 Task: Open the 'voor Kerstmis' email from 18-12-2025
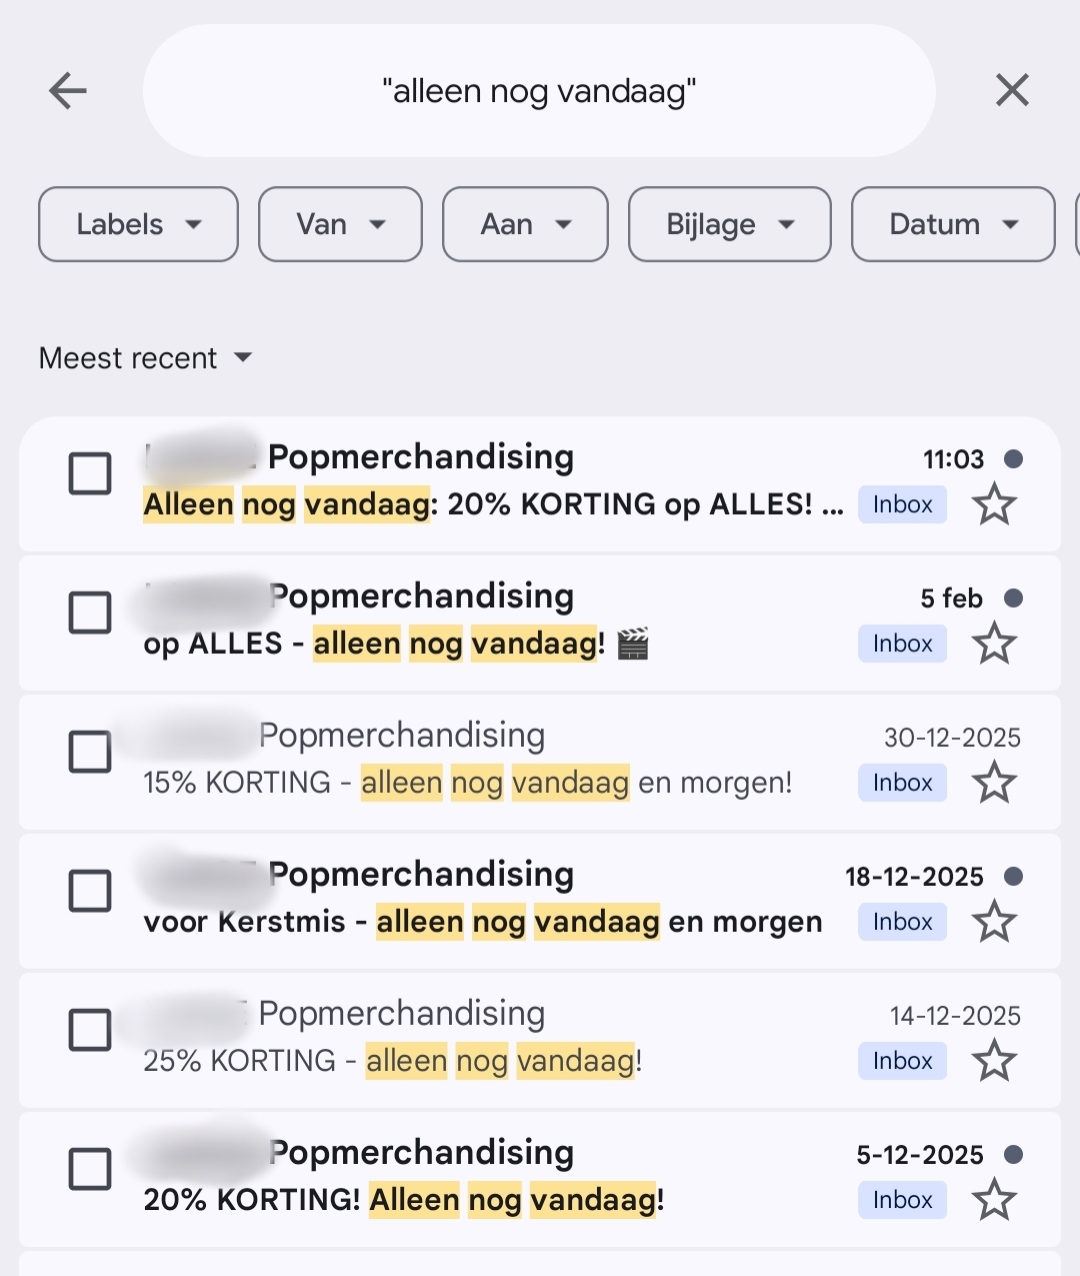click(480, 921)
